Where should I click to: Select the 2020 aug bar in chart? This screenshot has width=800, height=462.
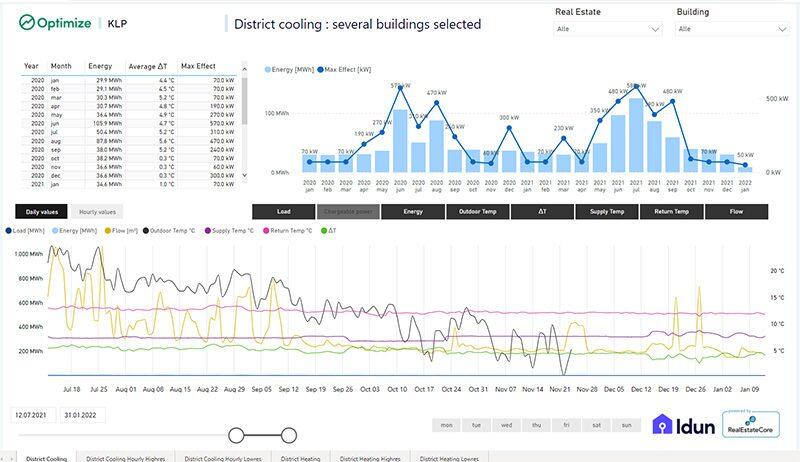pos(436,146)
